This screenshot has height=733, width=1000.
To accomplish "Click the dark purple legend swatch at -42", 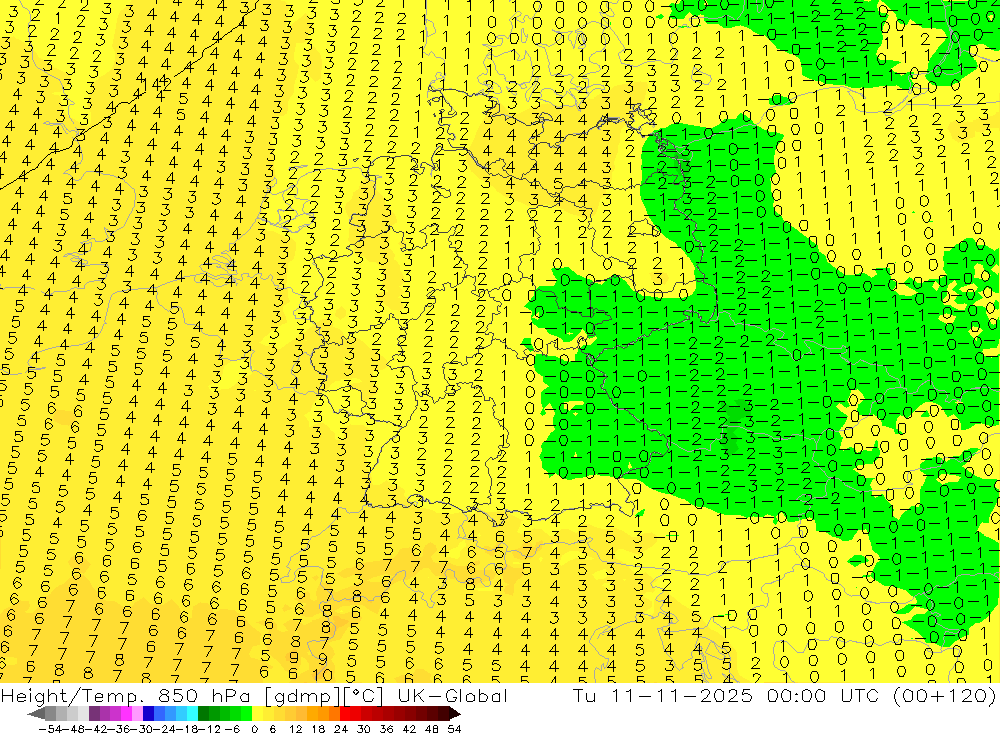I will (x=94, y=714).
